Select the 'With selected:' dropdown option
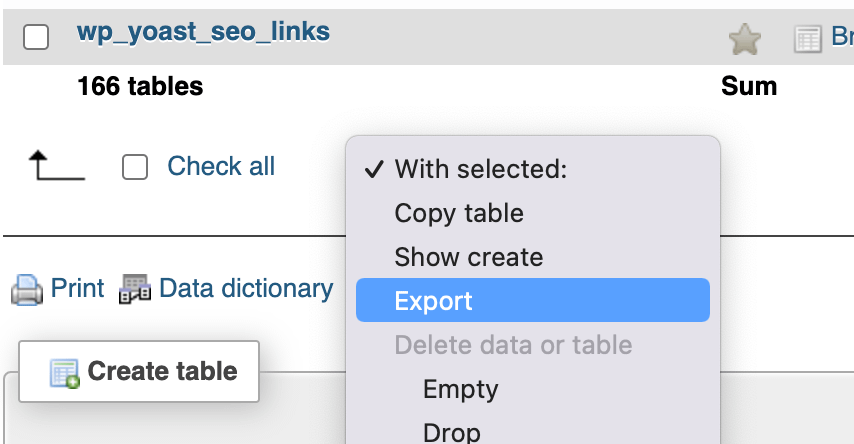Image resolution: width=854 pixels, height=444 pixels. [480, 169]
